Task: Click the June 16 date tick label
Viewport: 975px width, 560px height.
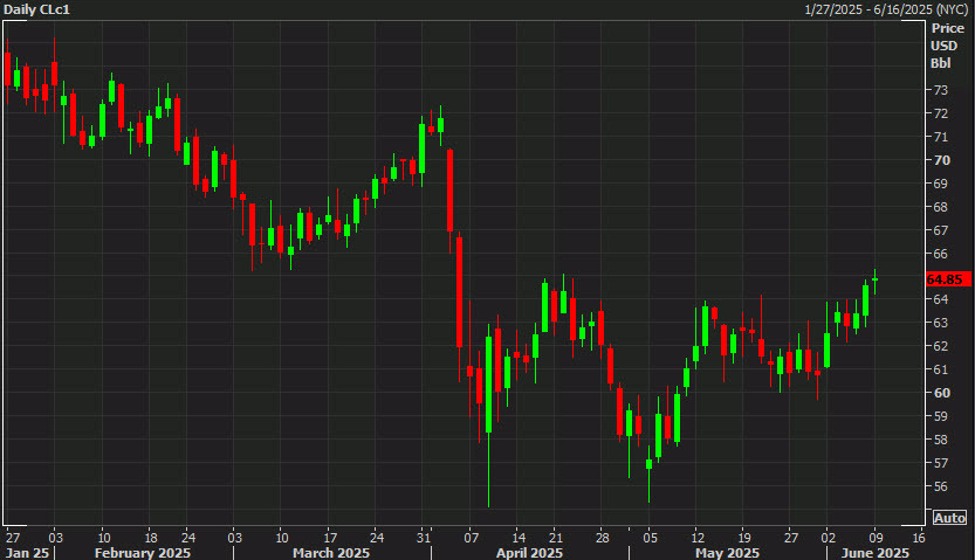Action: 918,535
